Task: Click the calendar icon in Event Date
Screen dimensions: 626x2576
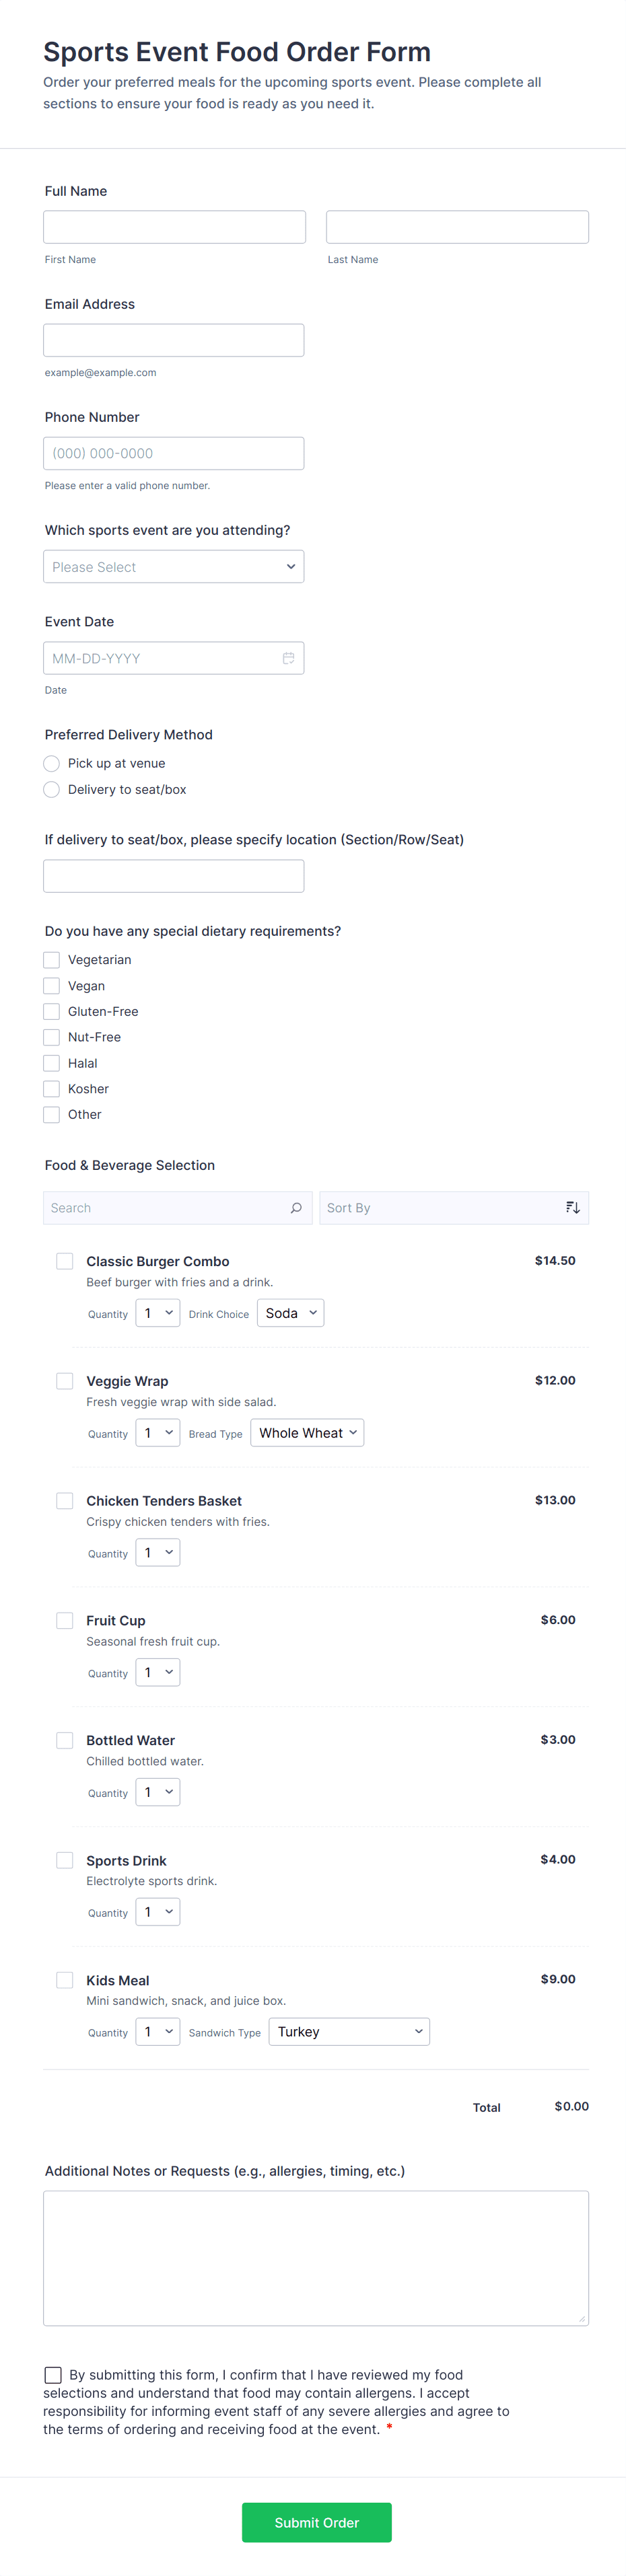Action: click(288, 658)
